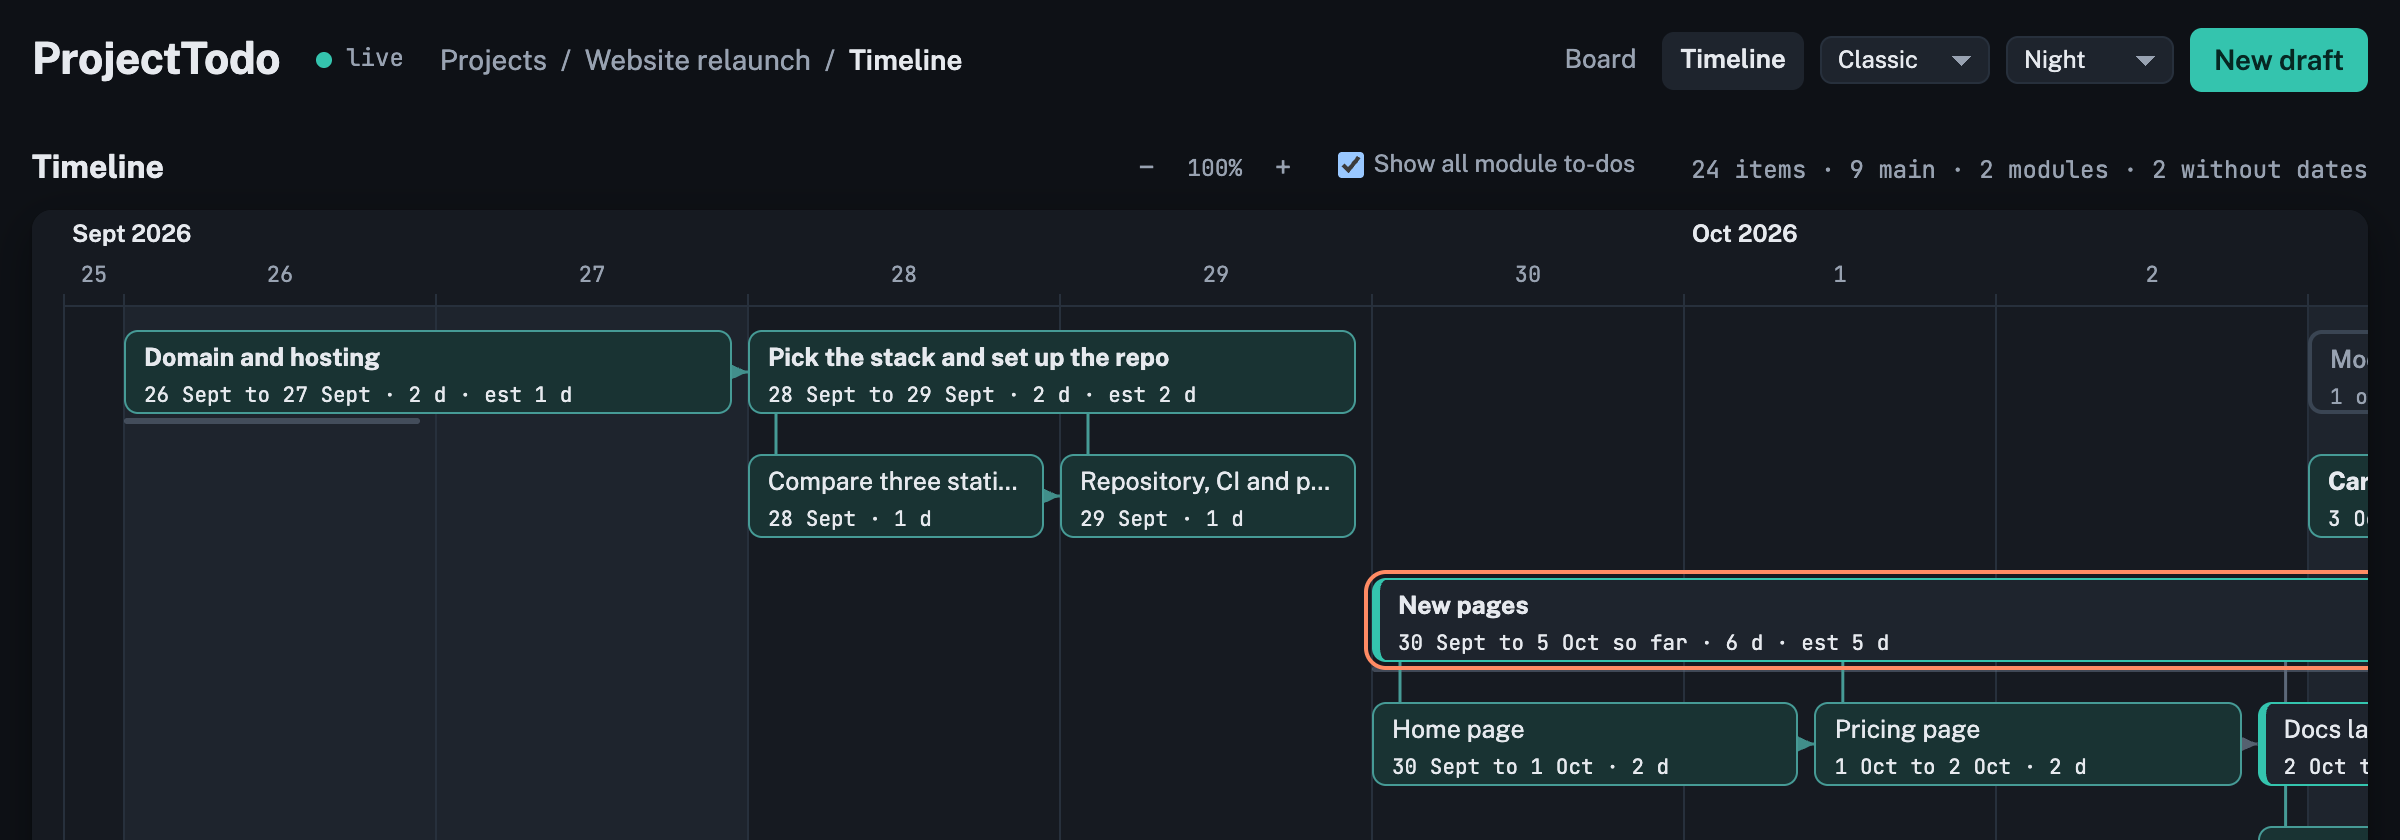Open Website relaunch breadcrumb link
The width and height of the screenshot is (2400, 840).
click(x=697, y=60)
